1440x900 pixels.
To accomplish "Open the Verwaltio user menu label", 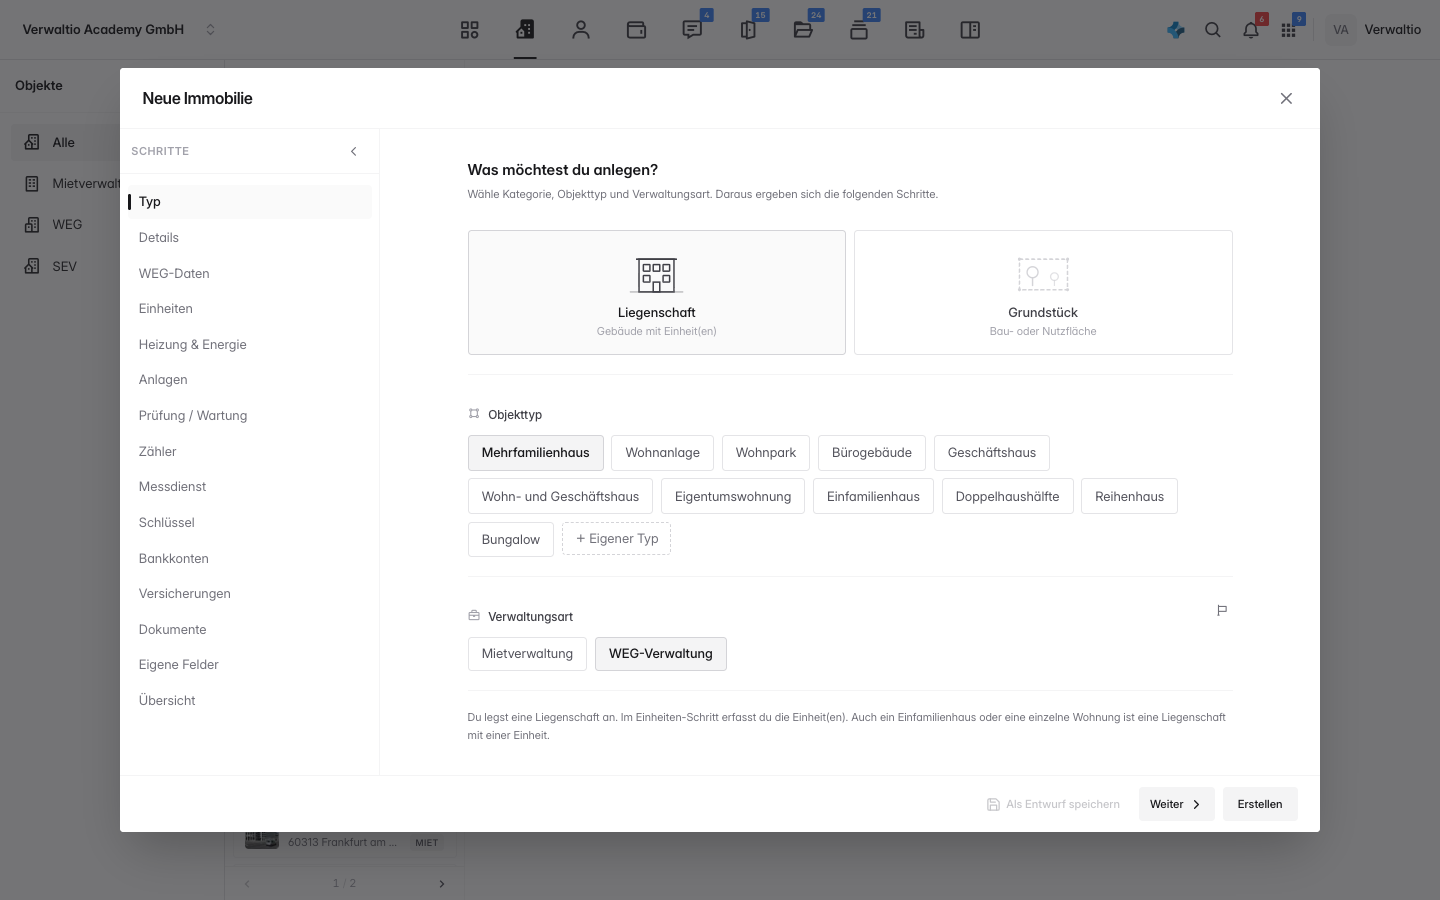I will coord(1392,30).
